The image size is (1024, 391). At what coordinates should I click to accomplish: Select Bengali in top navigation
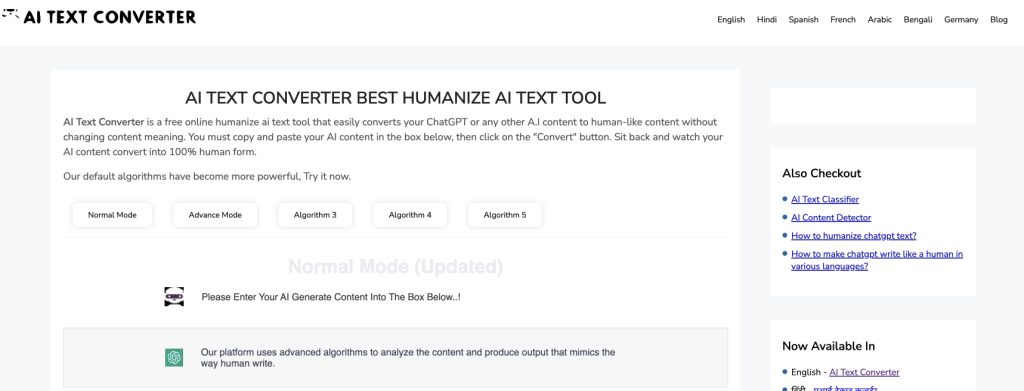(x=918, y=20)
